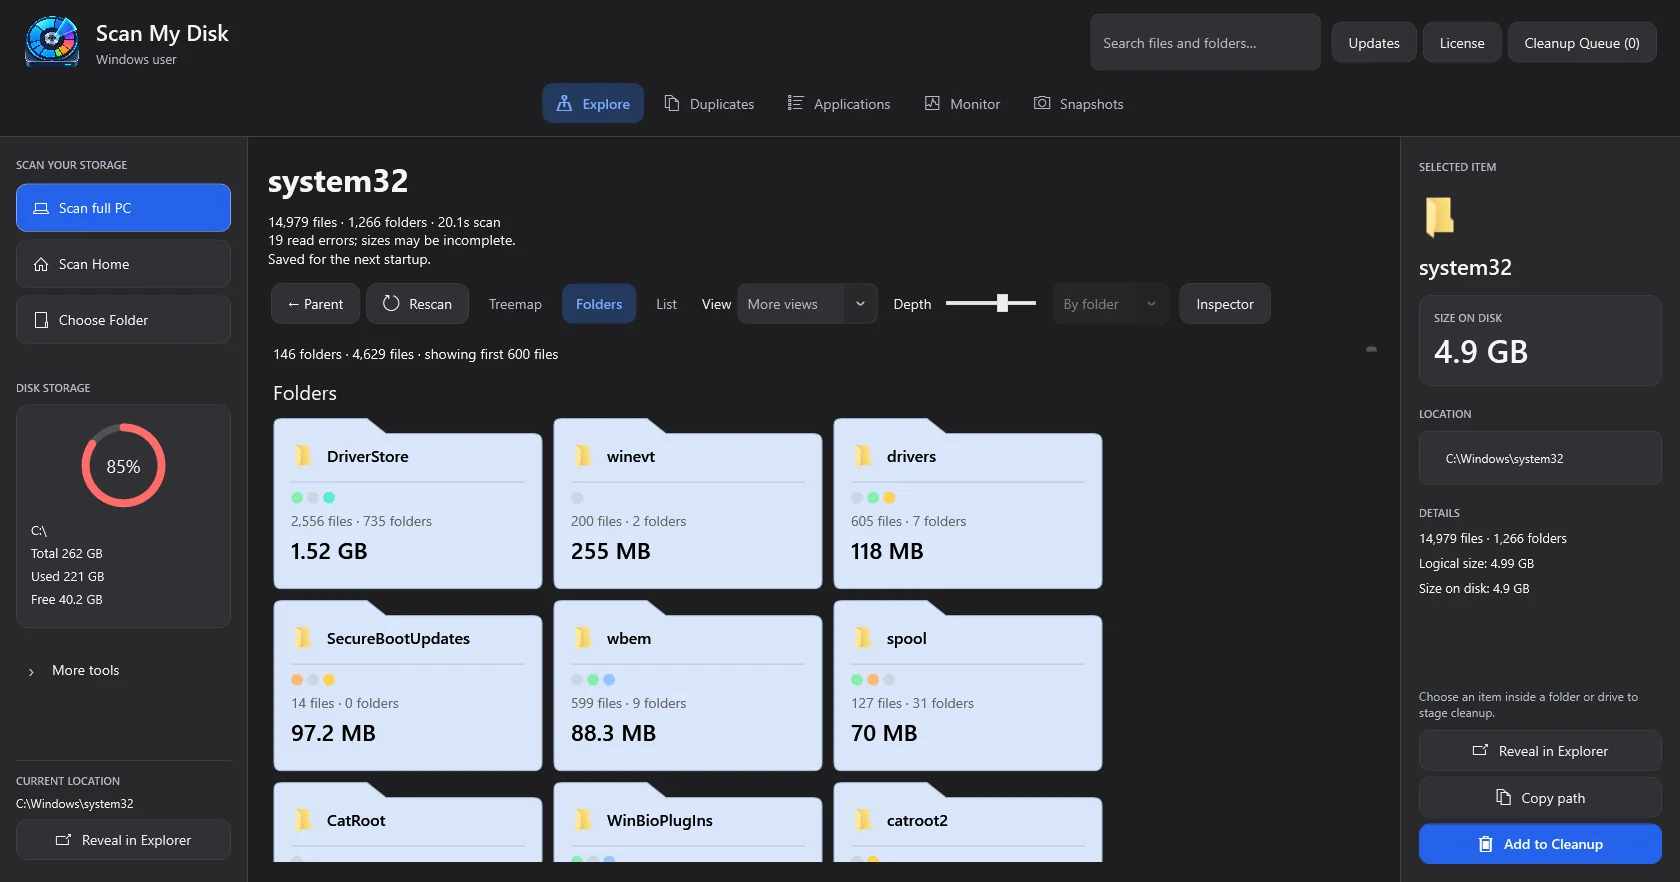The height and width of the screenshot is (882, 1680).
Task: Open the Applications tab
Action: click(x=838, y=103)
